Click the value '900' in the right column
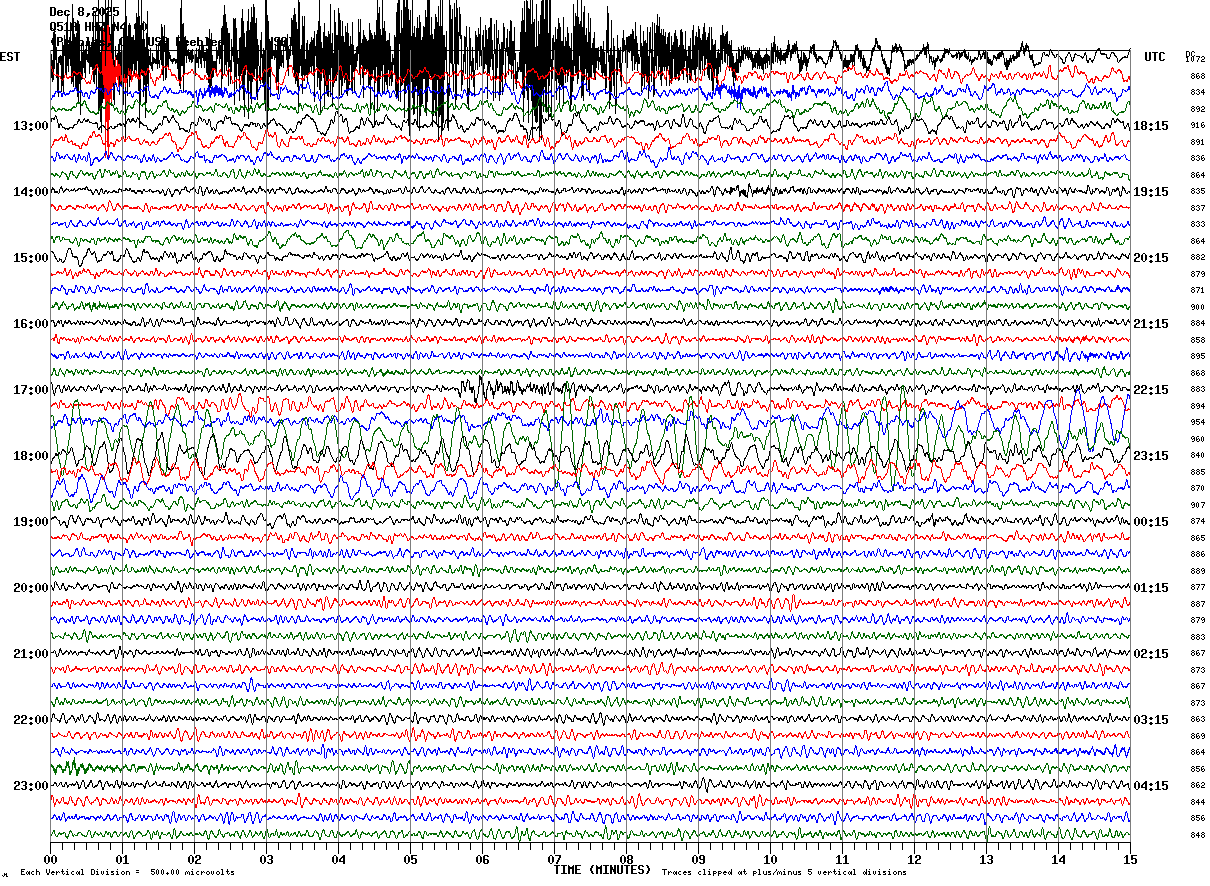The image size is (1210, 886). pyautogui.click(x=1197, y=307)
